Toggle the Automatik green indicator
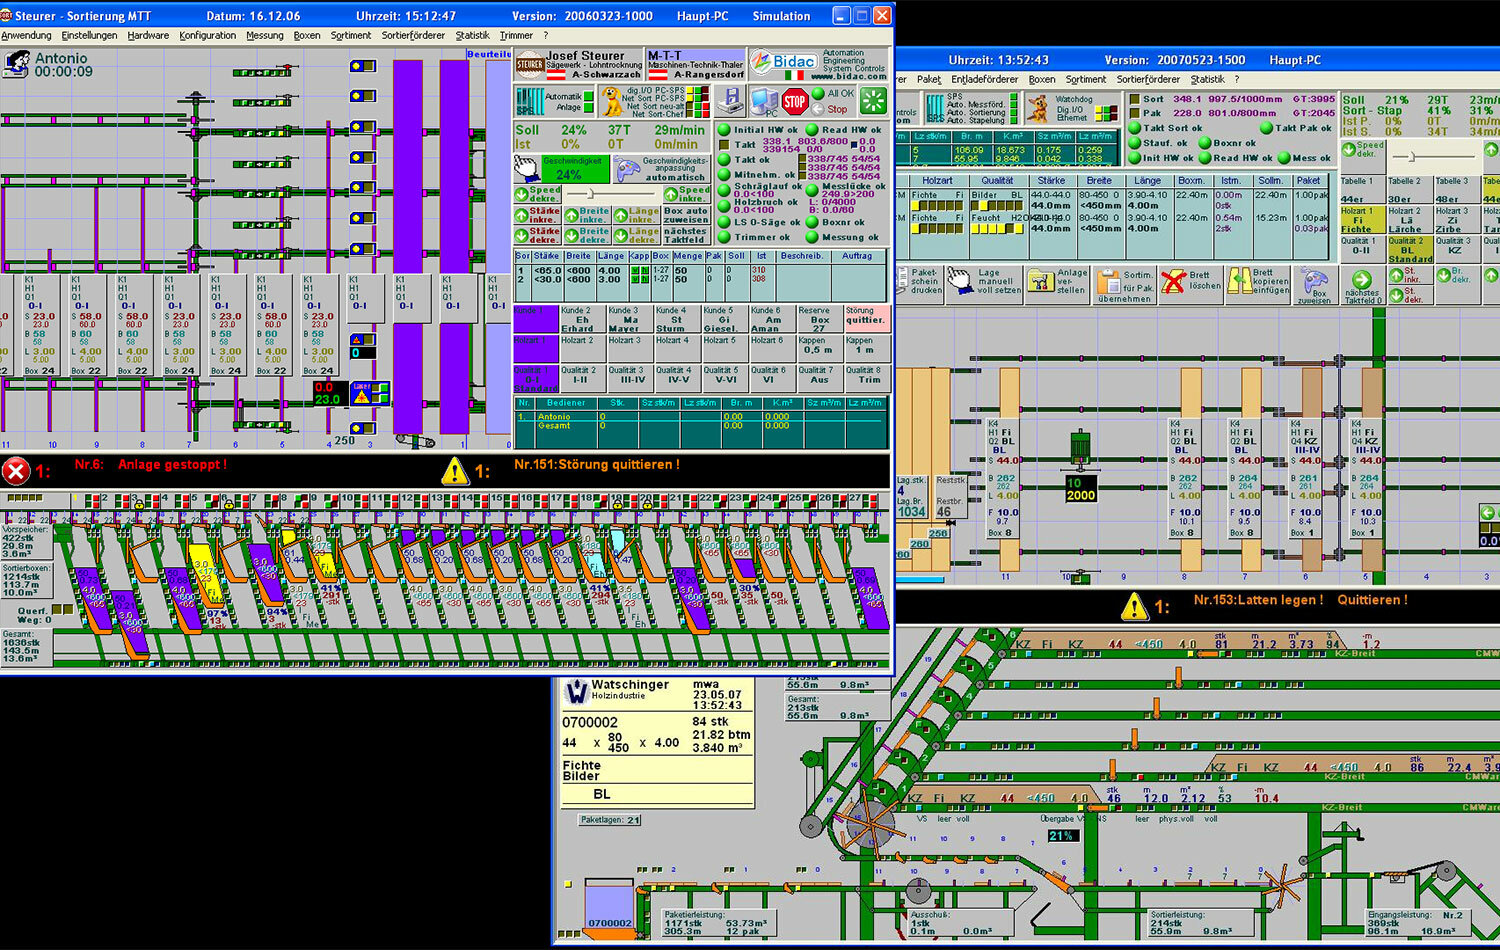Viewport: 1500px width, 950px height. click(588, 96)
